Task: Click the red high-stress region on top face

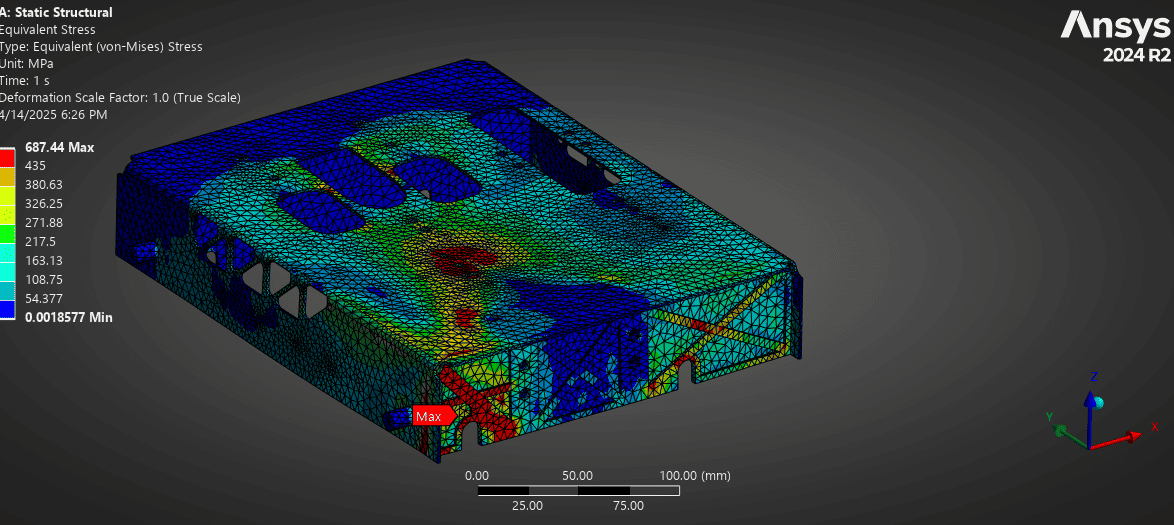Action: pyautogui.click(x=462, y=257)
